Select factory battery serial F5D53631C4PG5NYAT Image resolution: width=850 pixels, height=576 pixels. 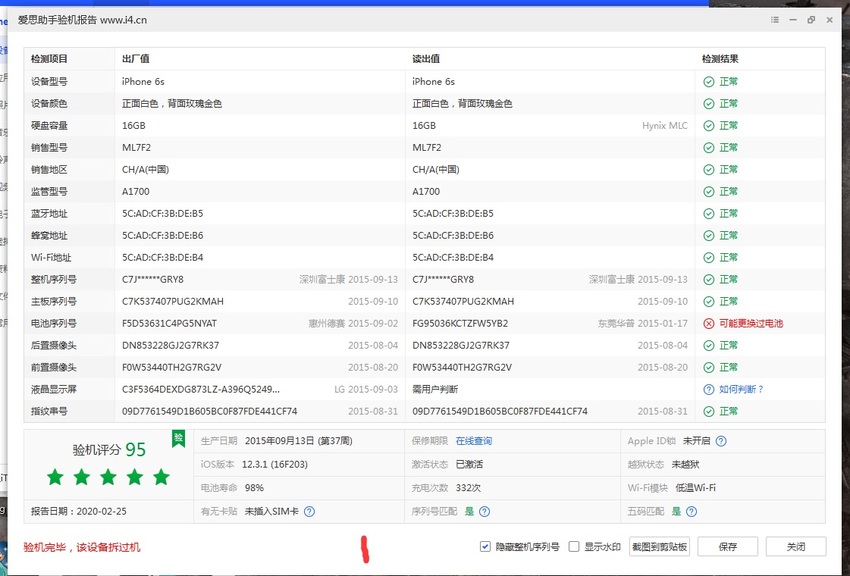click(169, 323)
